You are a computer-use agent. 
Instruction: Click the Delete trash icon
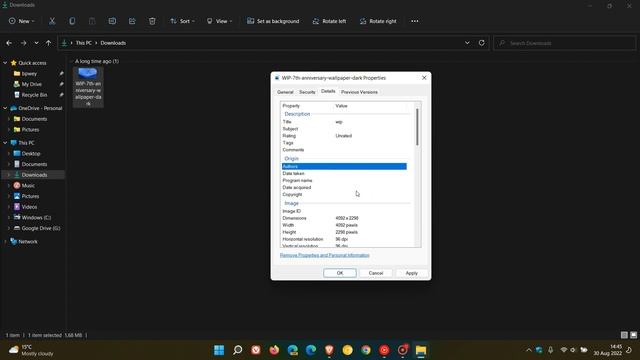point(152,21)
